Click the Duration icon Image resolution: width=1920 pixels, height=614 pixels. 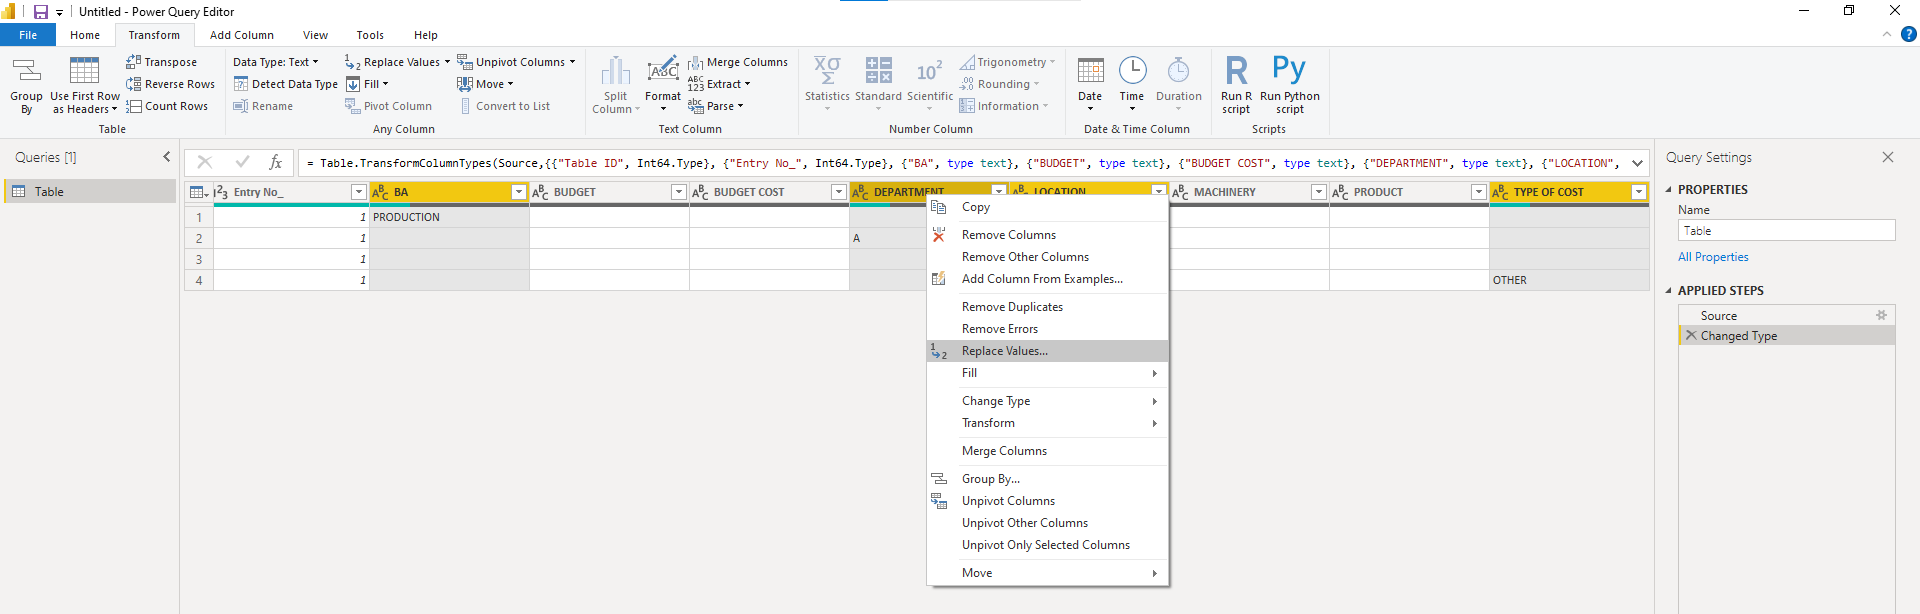click(1179, 70)
